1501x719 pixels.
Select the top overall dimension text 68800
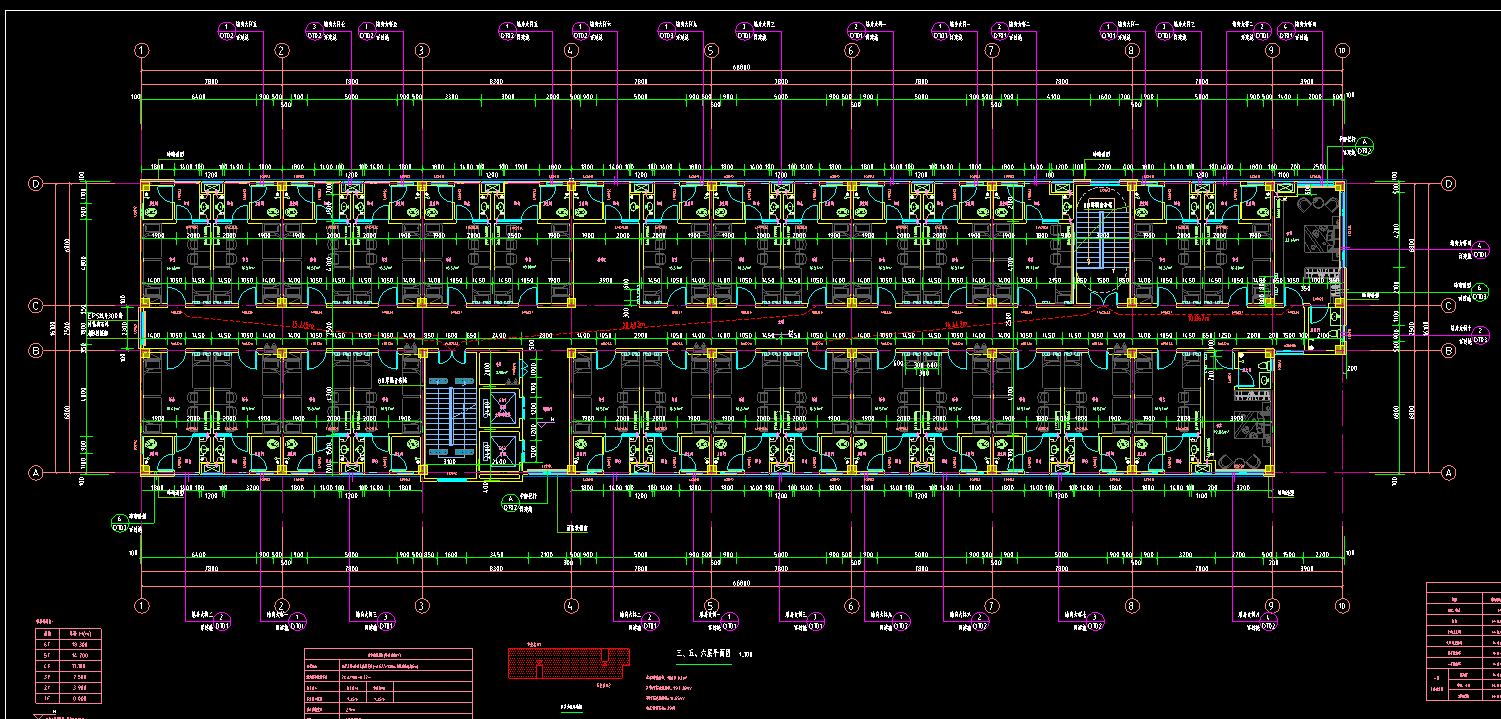pyautogui.click(x=740, y=67)
